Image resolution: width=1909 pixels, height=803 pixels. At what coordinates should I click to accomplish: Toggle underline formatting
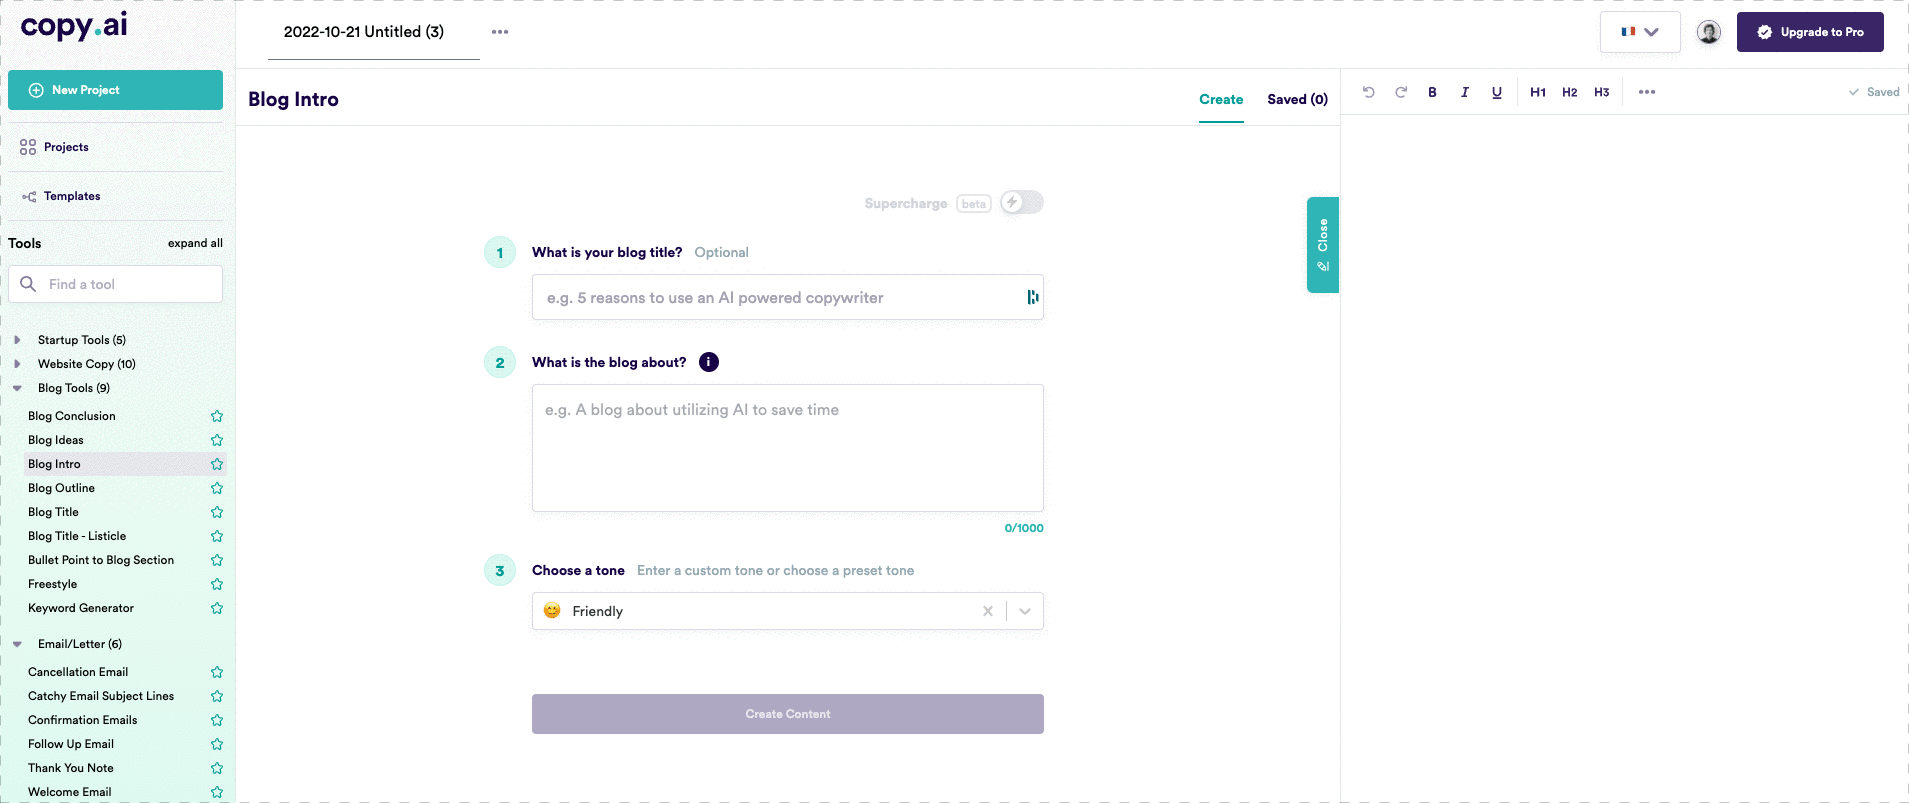pos(1497,92)
